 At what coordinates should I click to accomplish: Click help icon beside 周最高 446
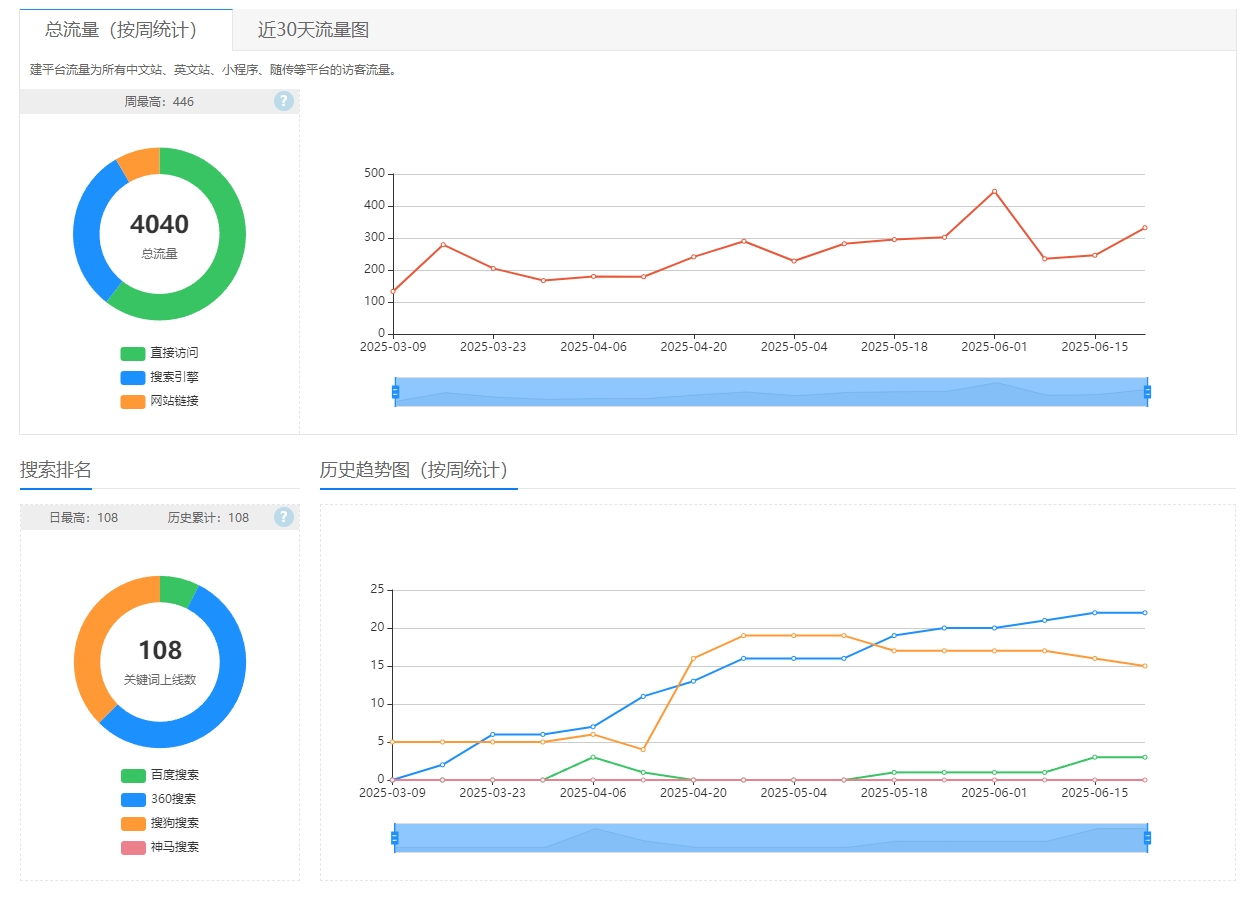(284, 101)
